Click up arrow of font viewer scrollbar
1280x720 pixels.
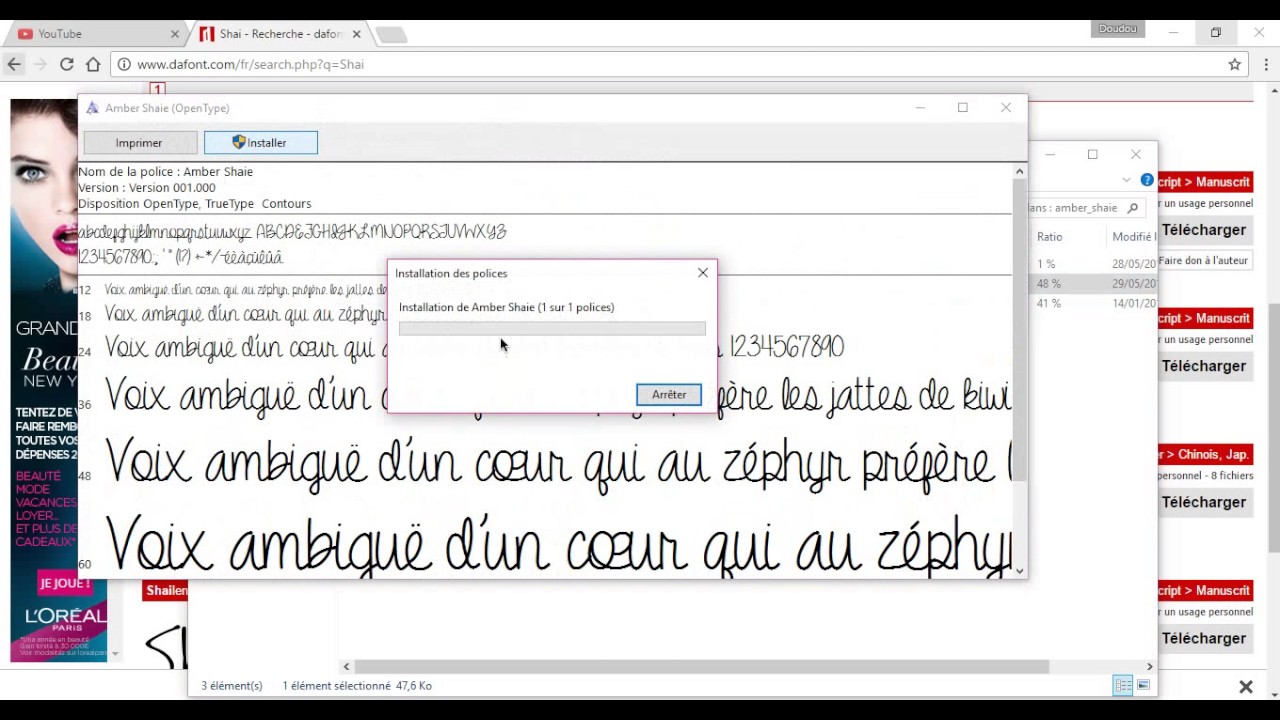[1019, 172]
